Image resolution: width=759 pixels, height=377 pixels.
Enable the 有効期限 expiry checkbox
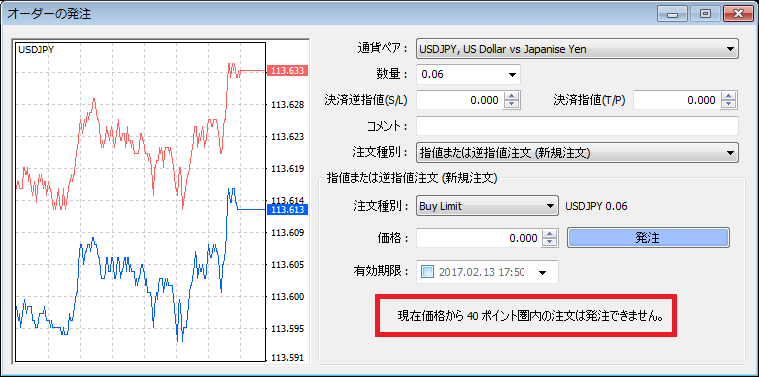pyautogui.click(x=428, y=272)
